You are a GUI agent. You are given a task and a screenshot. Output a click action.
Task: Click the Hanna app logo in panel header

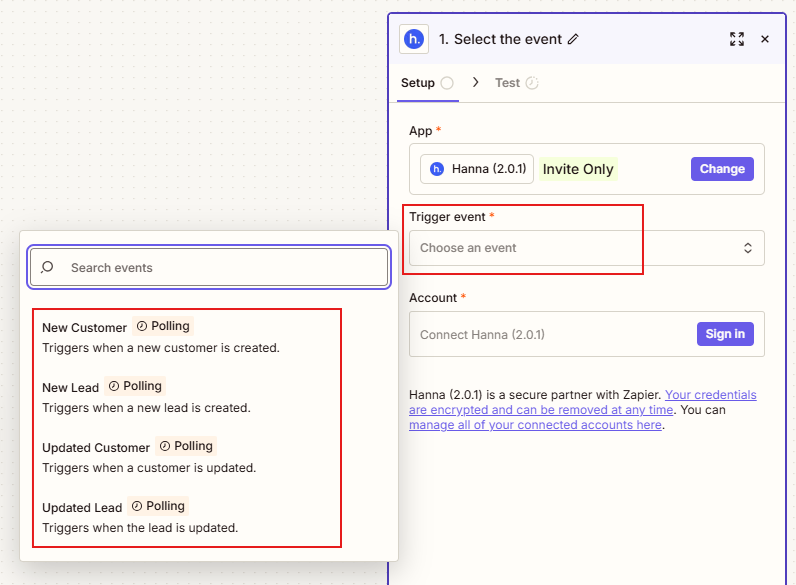(x=414, y=39)
